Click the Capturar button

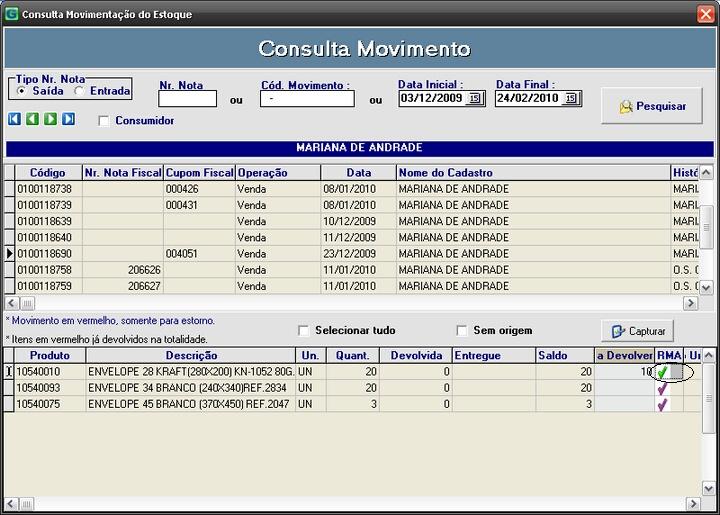point(637,331)
